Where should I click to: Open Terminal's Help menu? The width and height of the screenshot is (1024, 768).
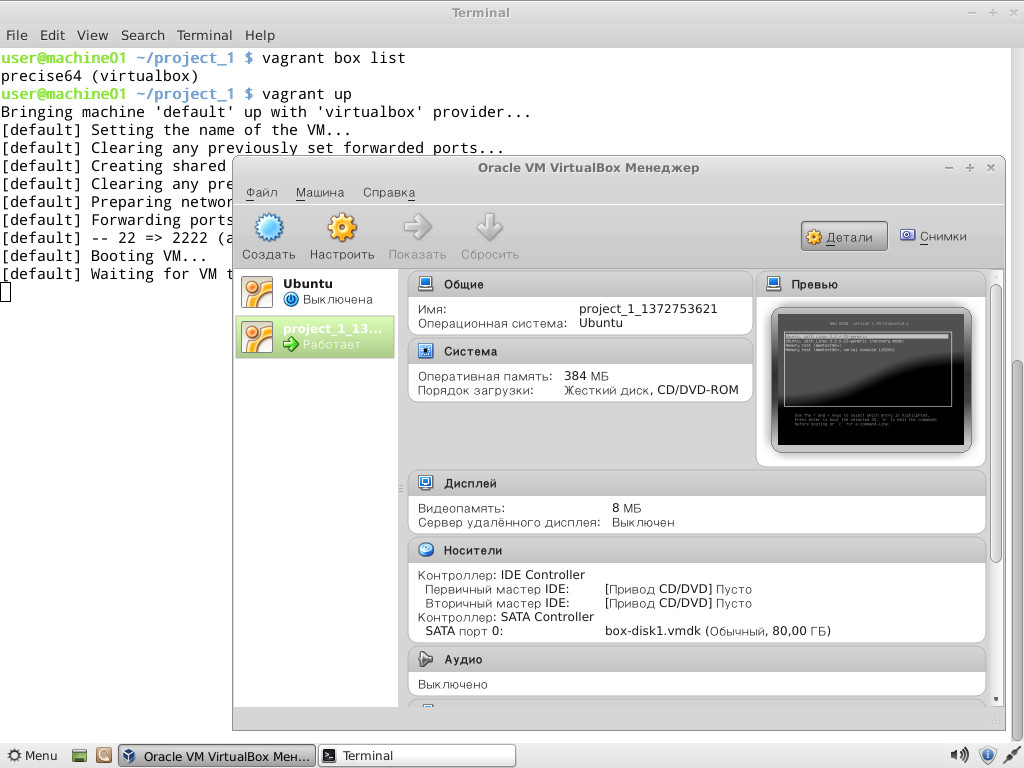260,35
